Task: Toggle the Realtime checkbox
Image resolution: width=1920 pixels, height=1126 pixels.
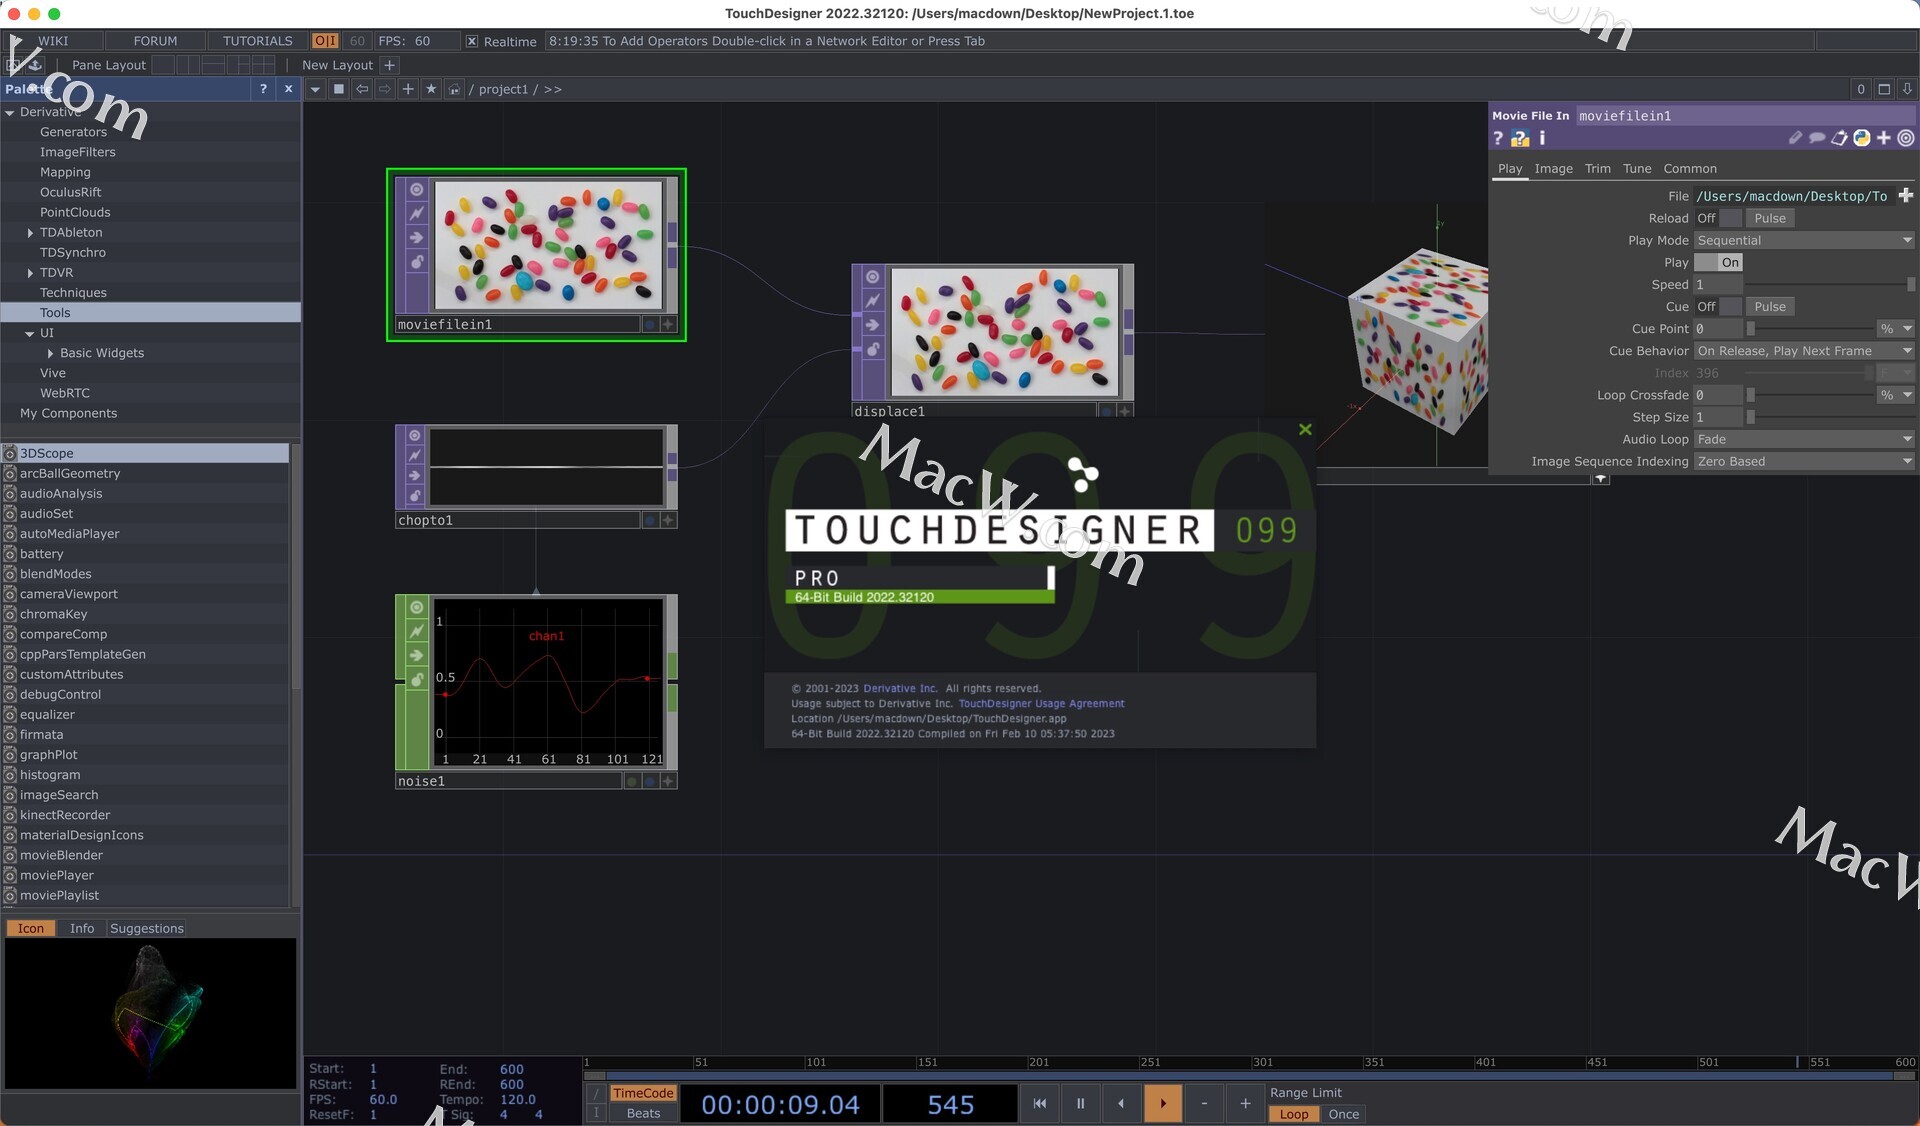Action: click(x=472, y=41)
